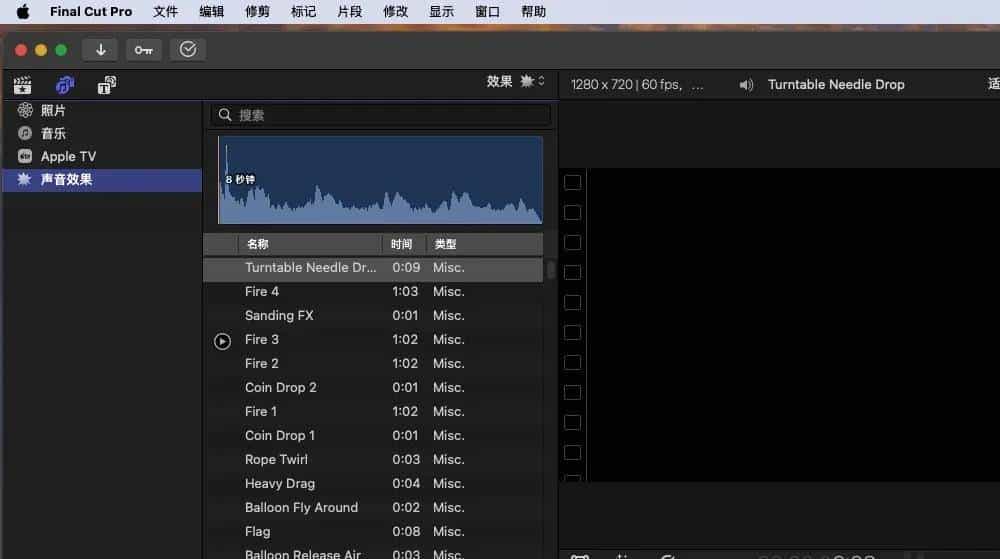Click the keyword editor key button

pos(143,50)
